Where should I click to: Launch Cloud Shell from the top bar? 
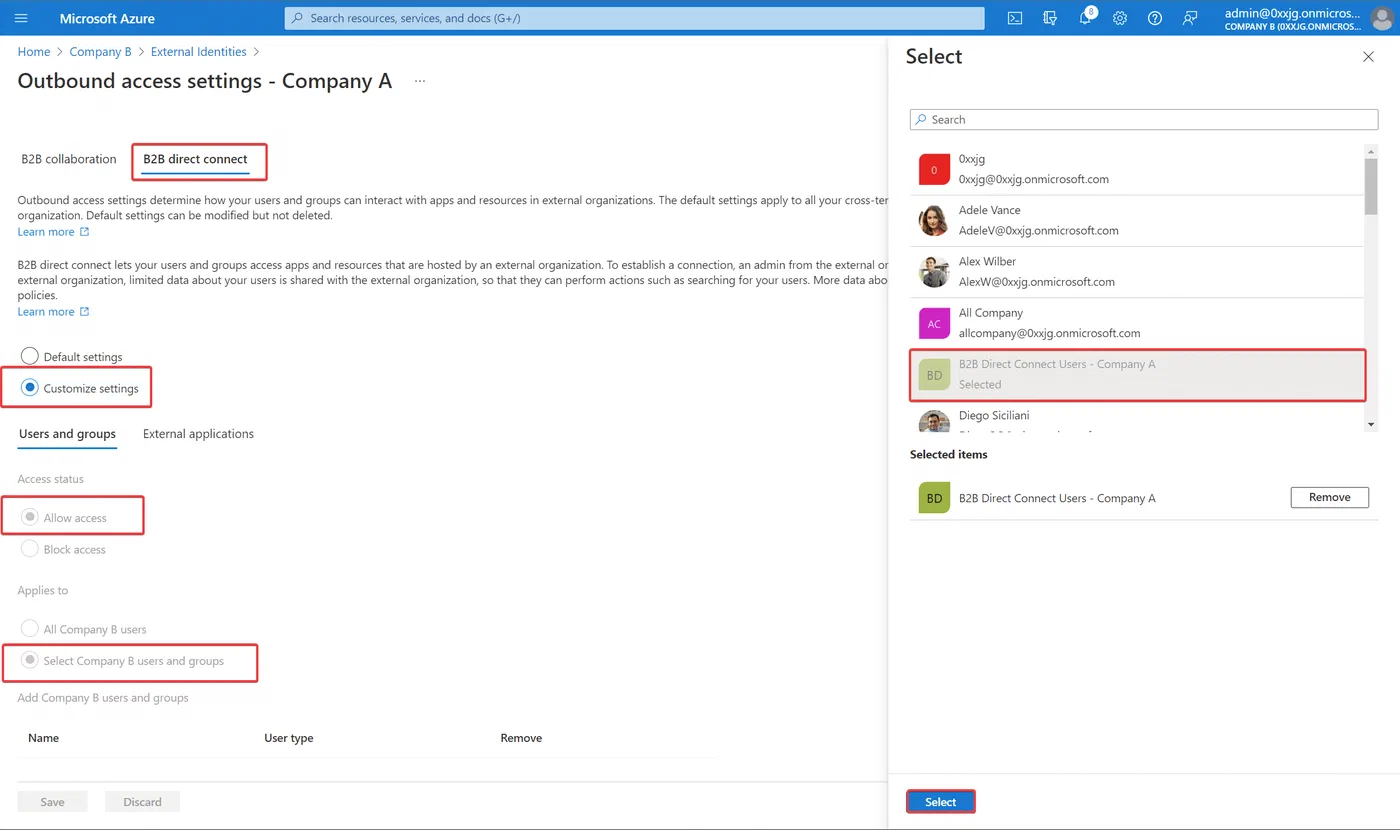[x=1014, y=18]
